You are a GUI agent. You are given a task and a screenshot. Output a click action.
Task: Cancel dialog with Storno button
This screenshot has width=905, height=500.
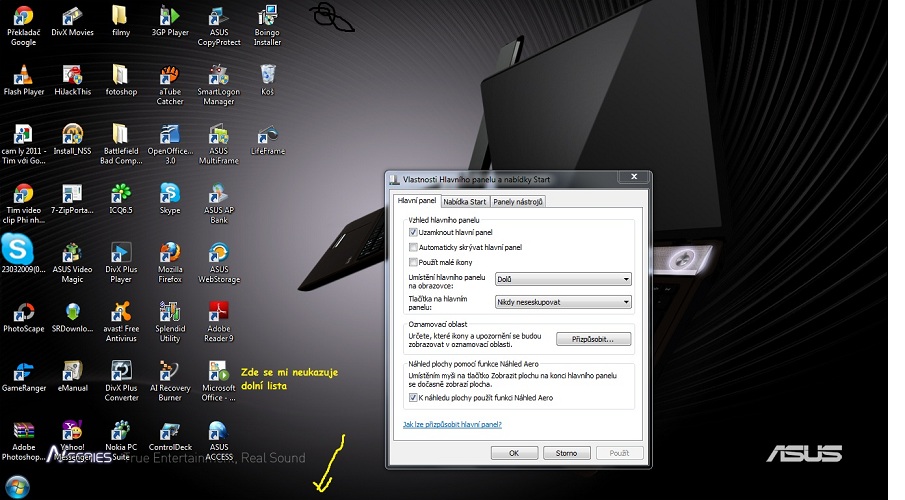(566, 453)
